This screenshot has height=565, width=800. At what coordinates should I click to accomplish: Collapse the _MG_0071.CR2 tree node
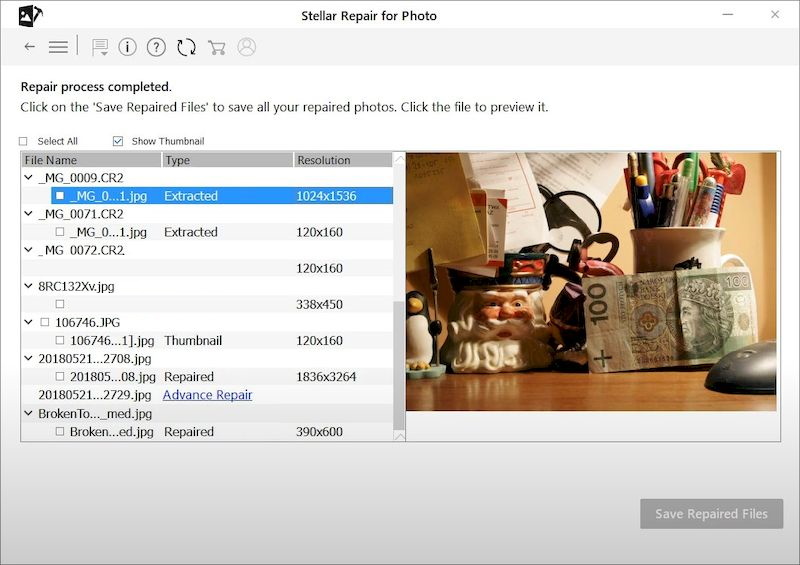point(29,213)
